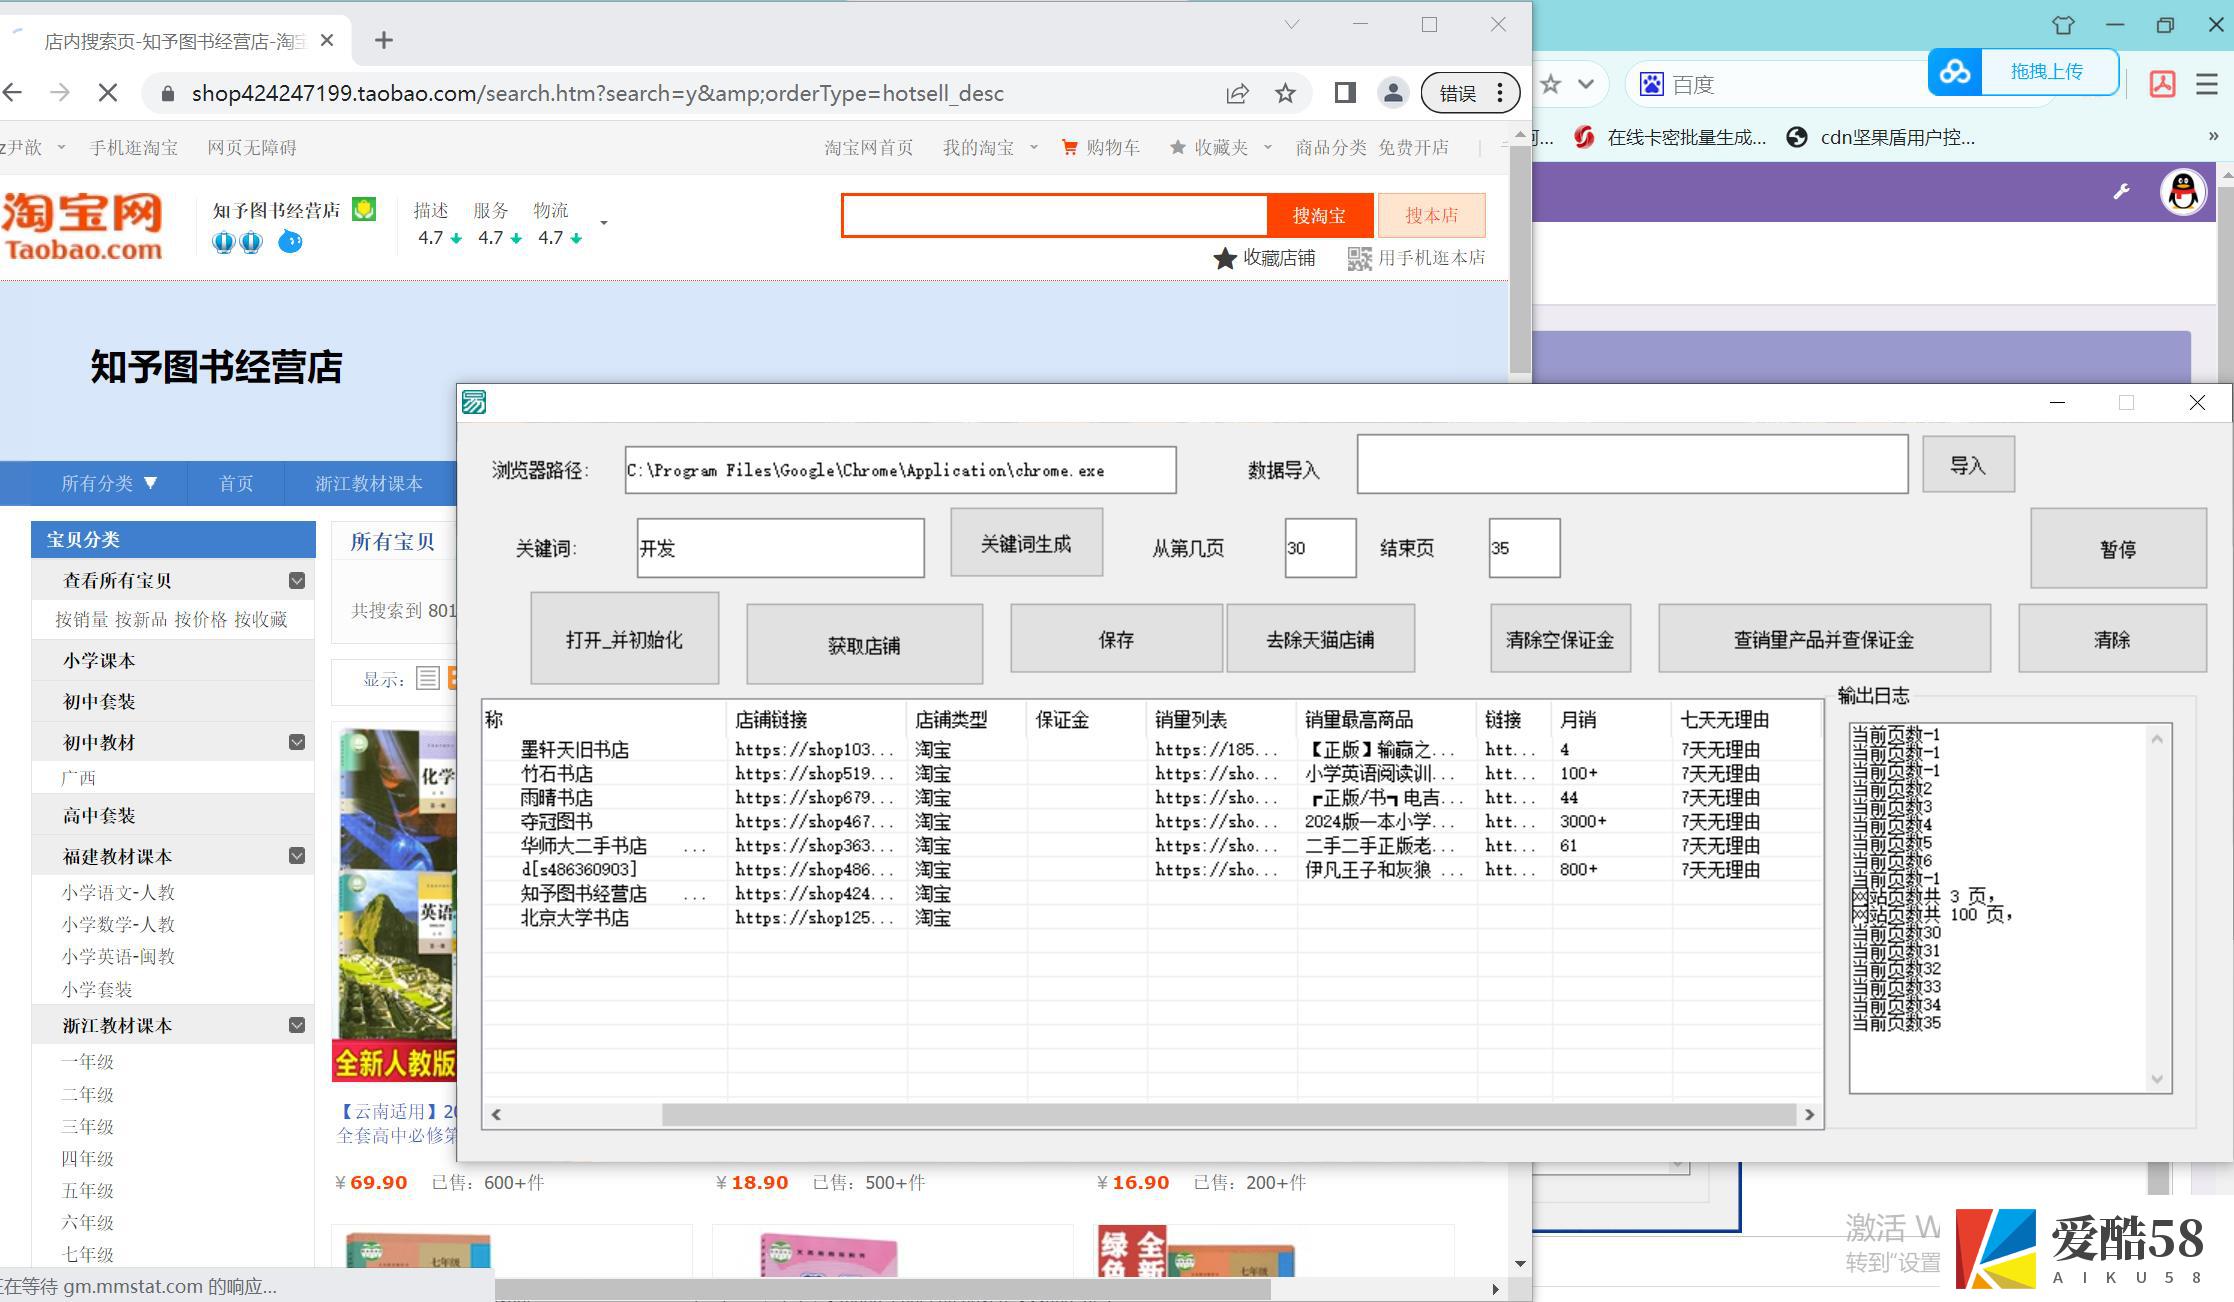
Task: Open the 首页 nav tab
Action: [236, 484]
